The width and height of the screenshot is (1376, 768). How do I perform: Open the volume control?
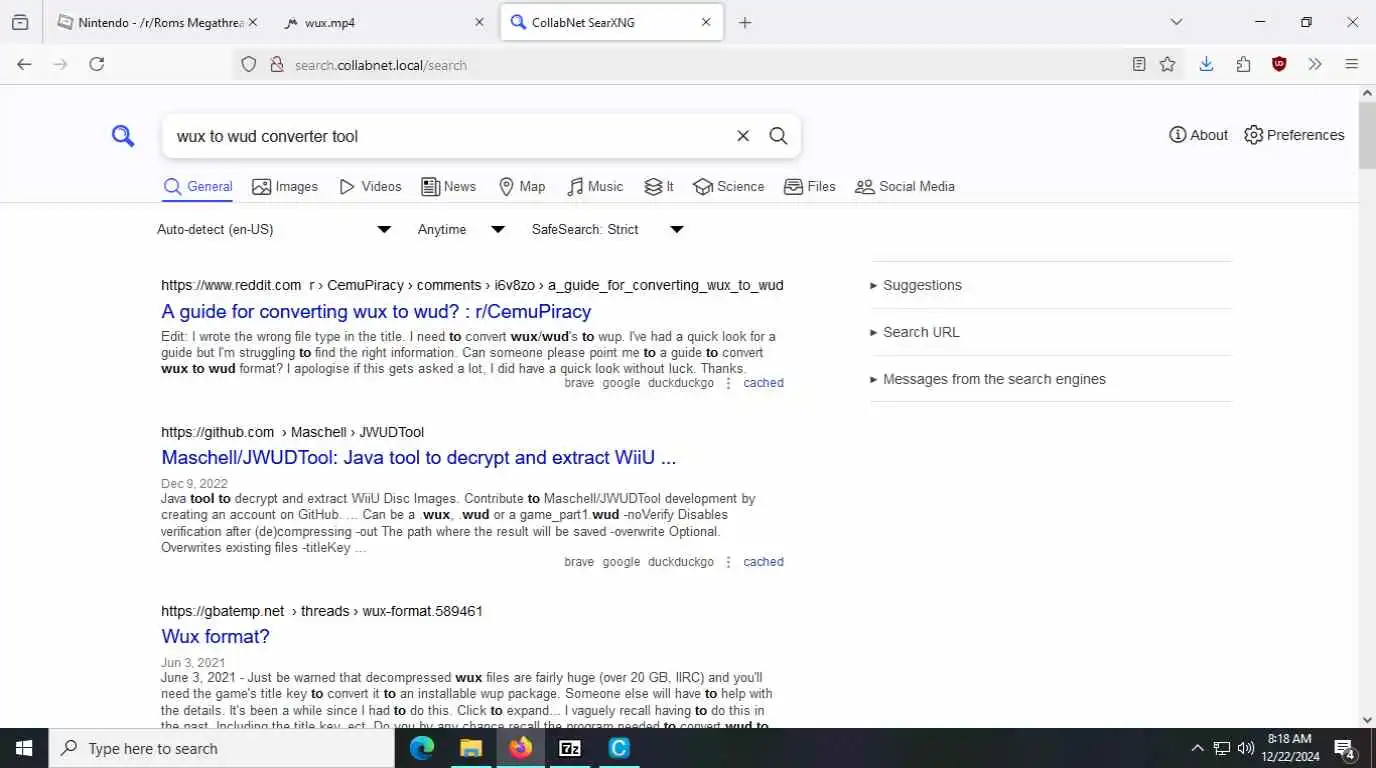tap(1246, 748)
